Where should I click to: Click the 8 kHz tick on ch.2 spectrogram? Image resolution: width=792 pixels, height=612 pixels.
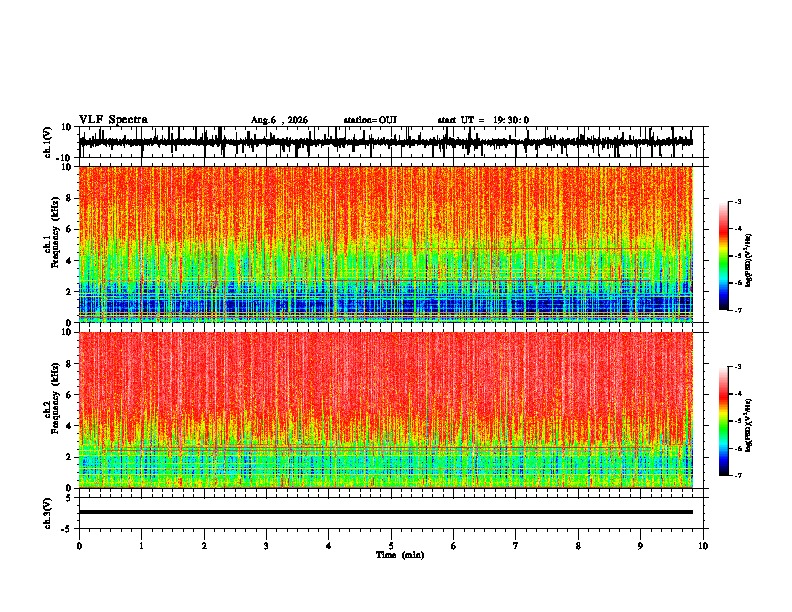point(69,364)
